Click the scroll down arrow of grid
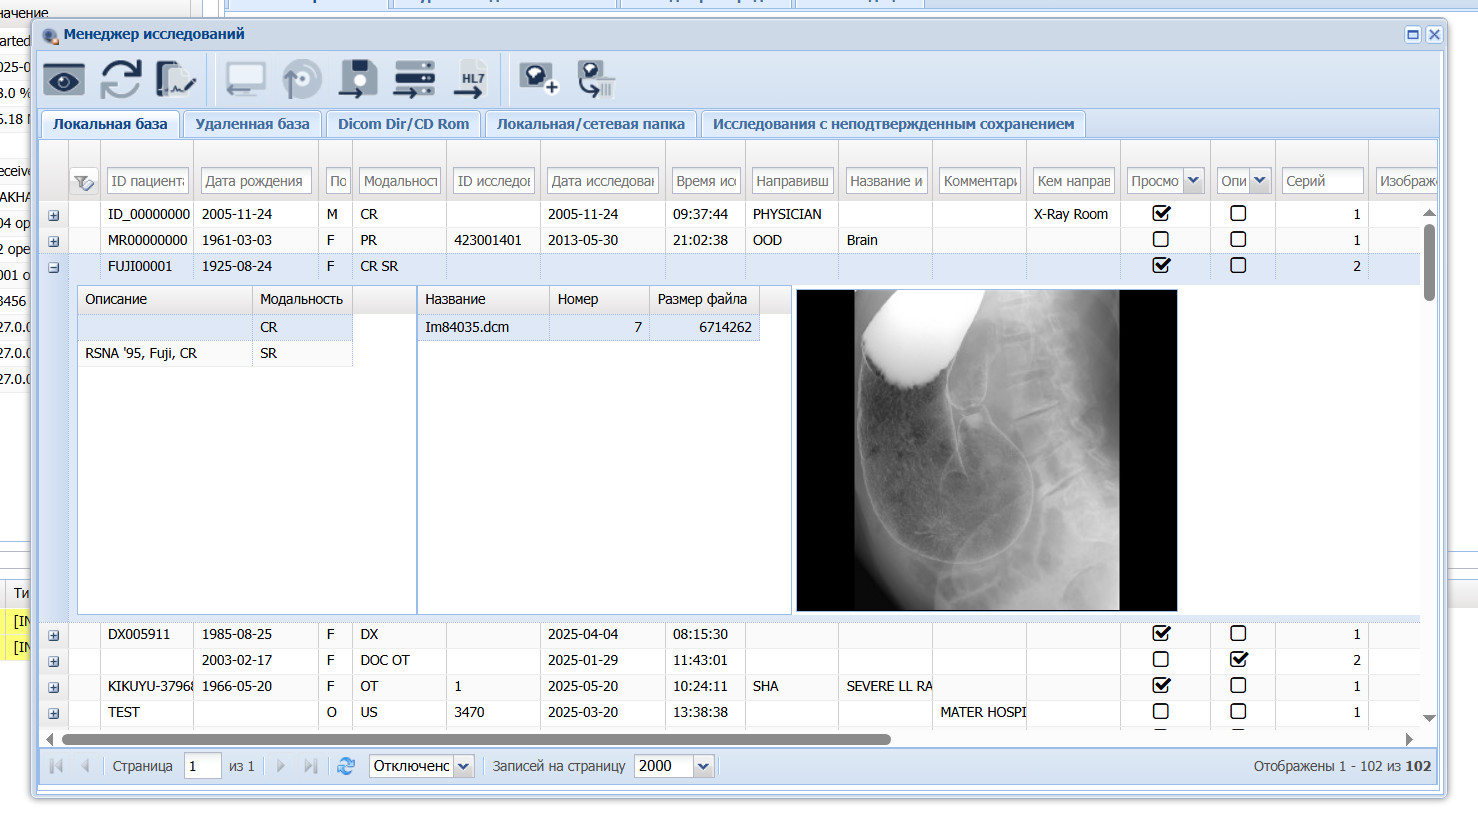The image size is (1478, 833). pyautogui.click(x=1429, y=718)
